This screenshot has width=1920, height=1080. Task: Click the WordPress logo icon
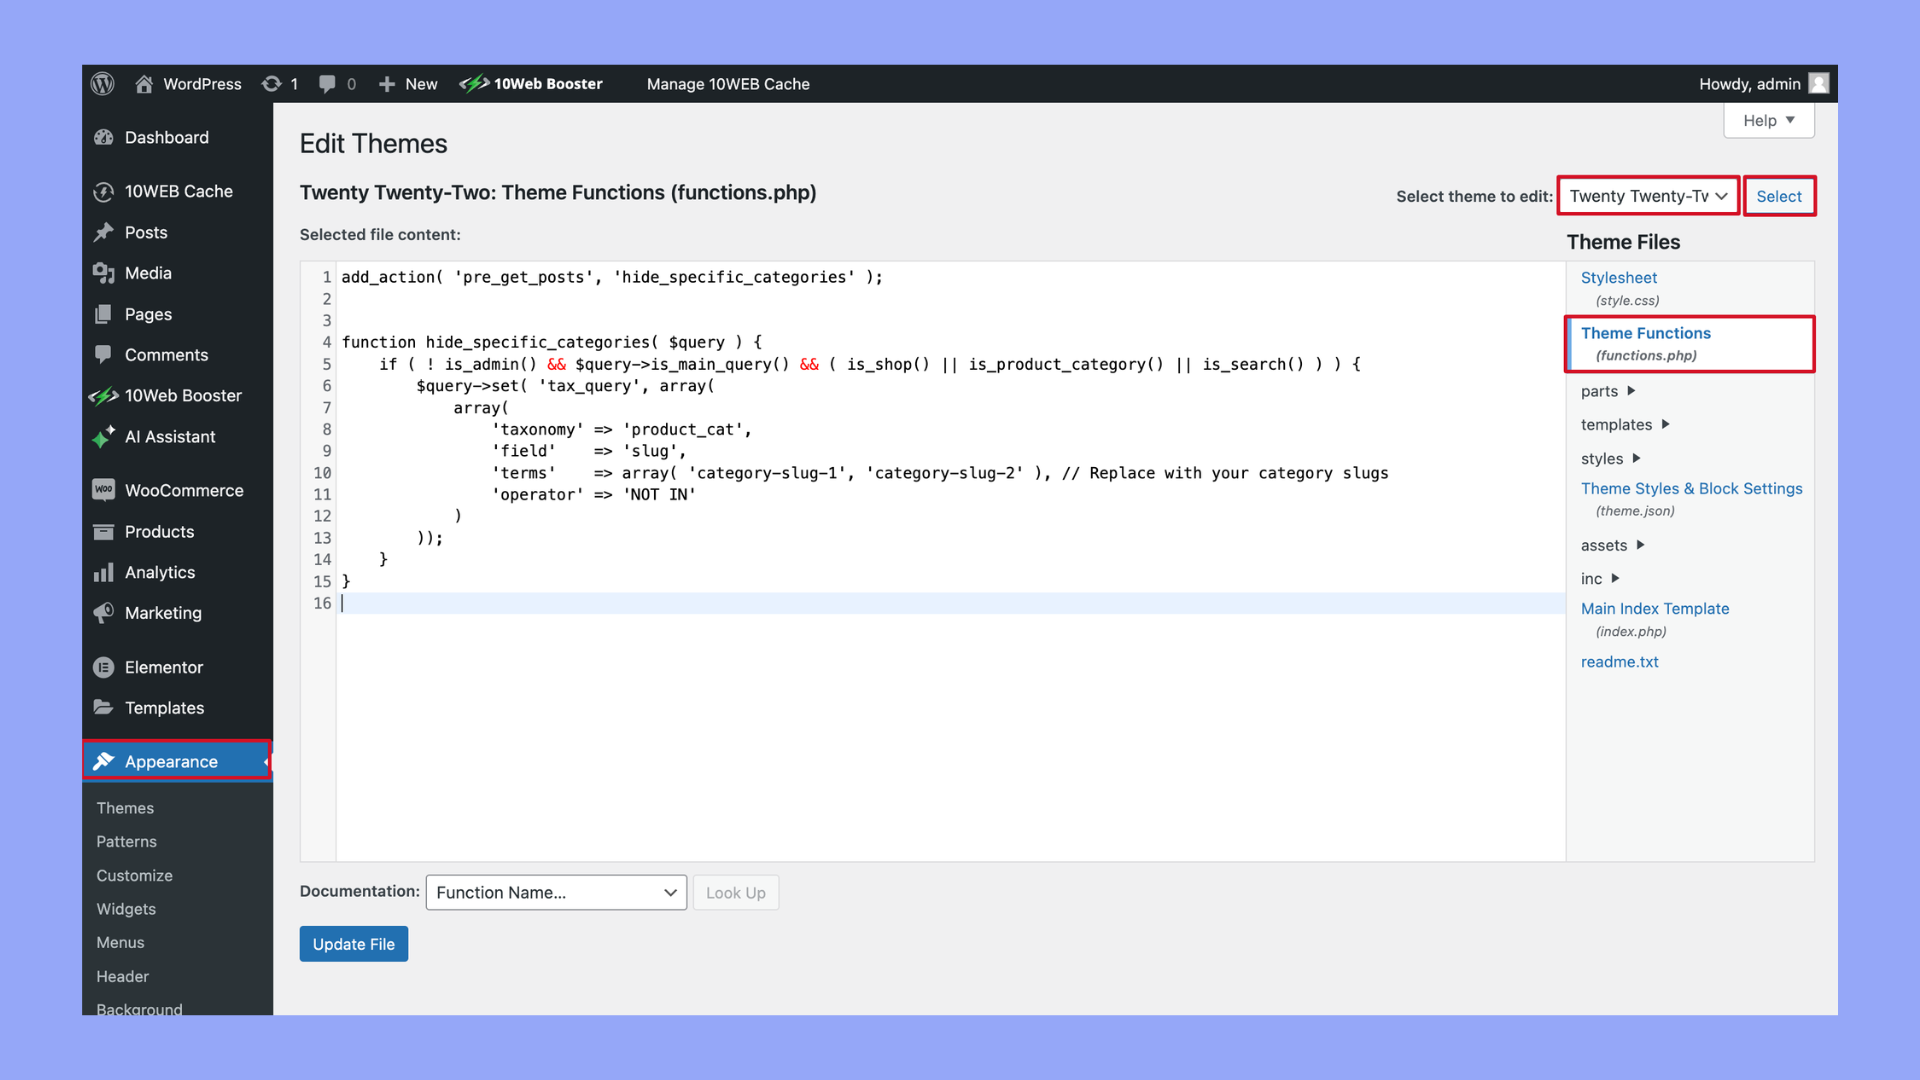click(x=103, y=84)
